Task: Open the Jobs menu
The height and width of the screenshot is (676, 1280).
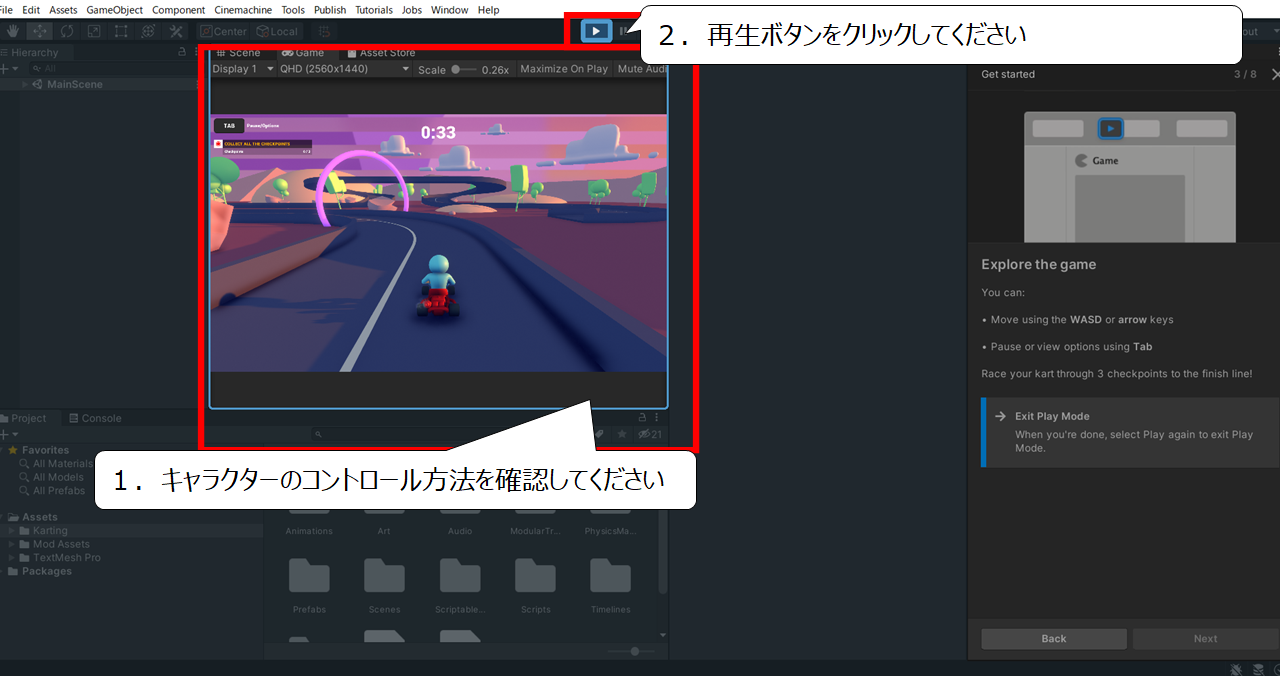Action: click(x=411, y=10)
